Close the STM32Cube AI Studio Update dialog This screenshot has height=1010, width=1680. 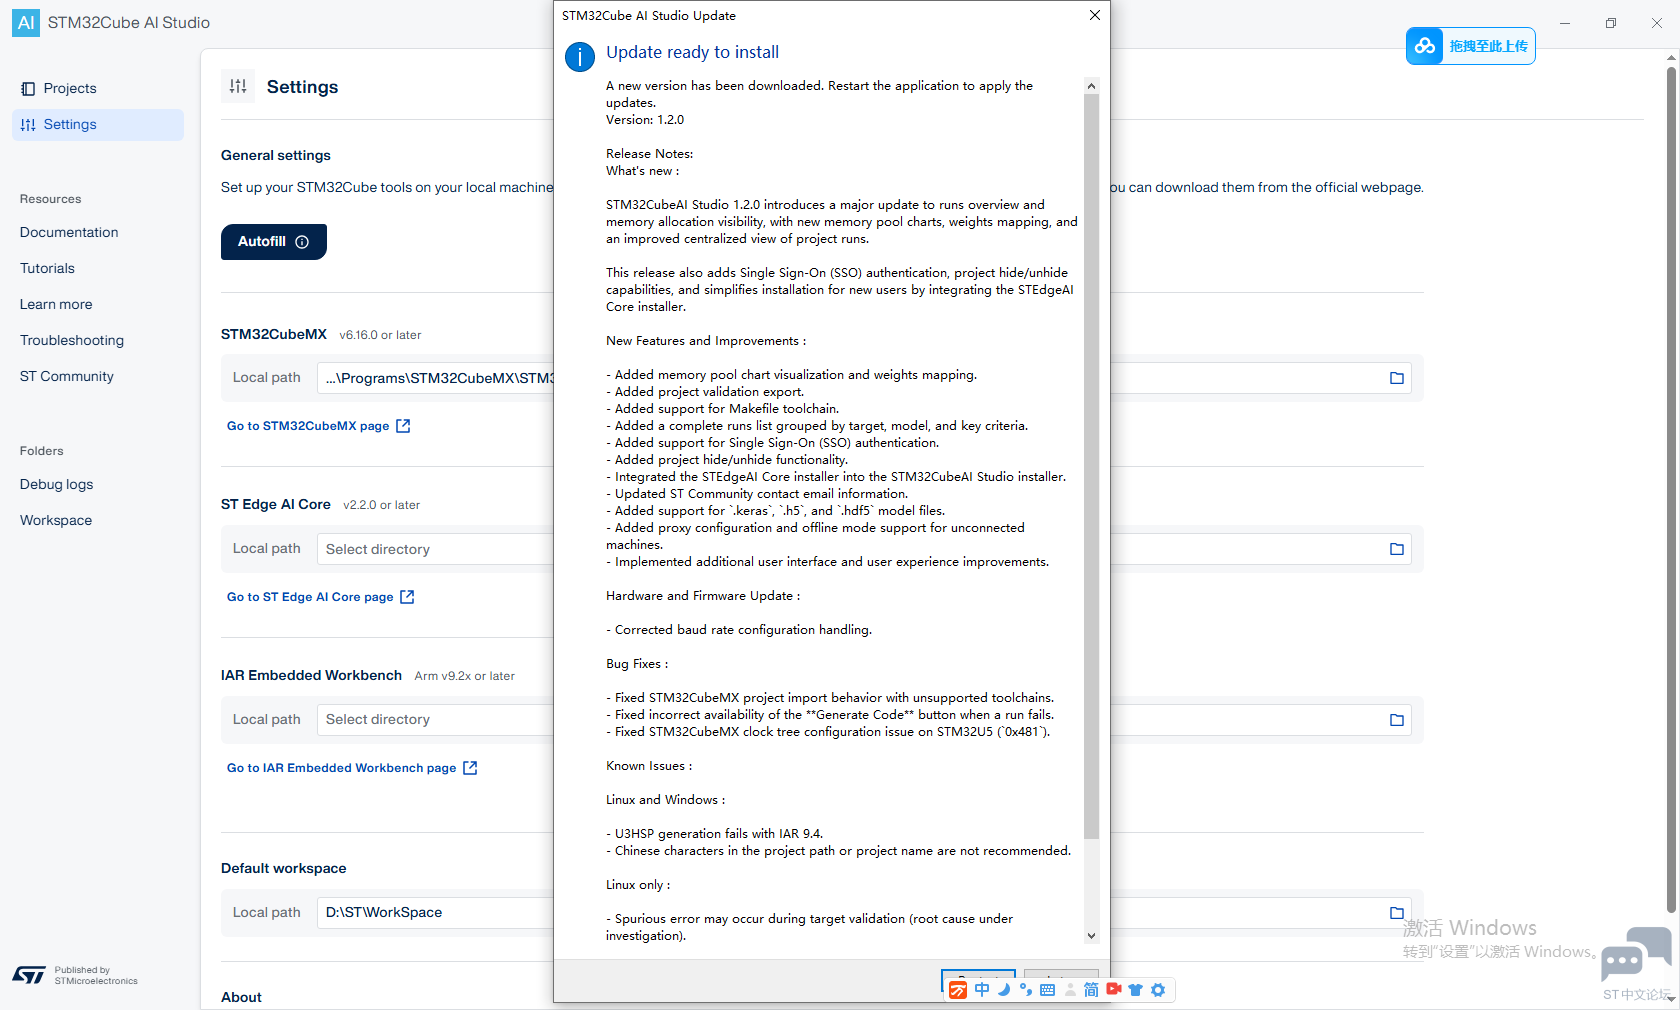pos(1095,15)
